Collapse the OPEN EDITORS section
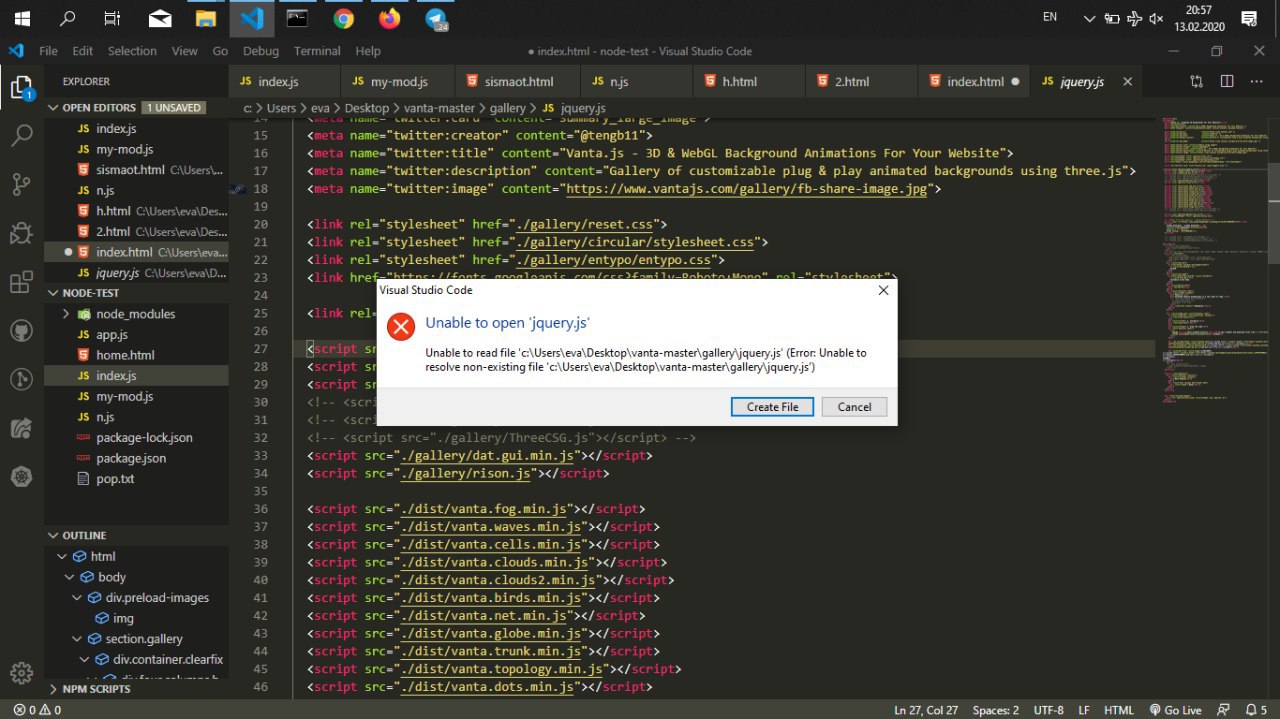 click(x=54, y=107)
